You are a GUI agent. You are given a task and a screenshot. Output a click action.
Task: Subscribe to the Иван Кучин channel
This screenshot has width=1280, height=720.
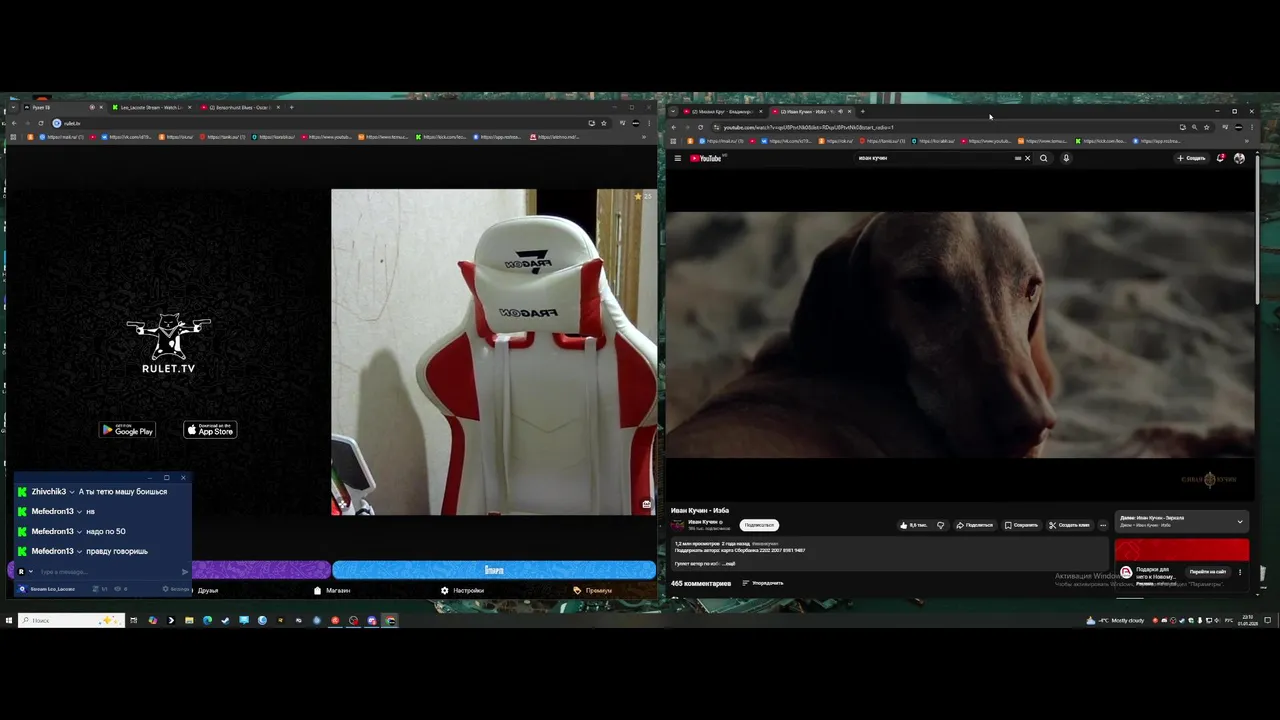tap(759, 525)
